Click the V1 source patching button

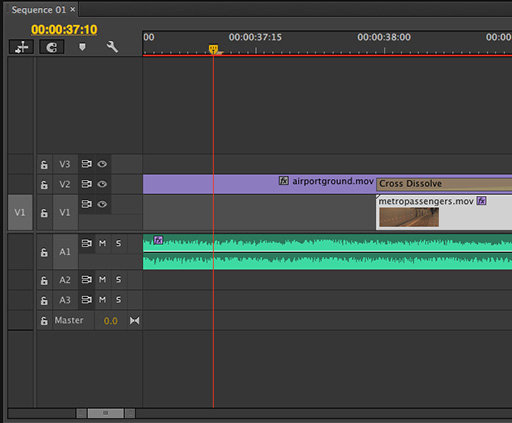(x=20, y=212)
